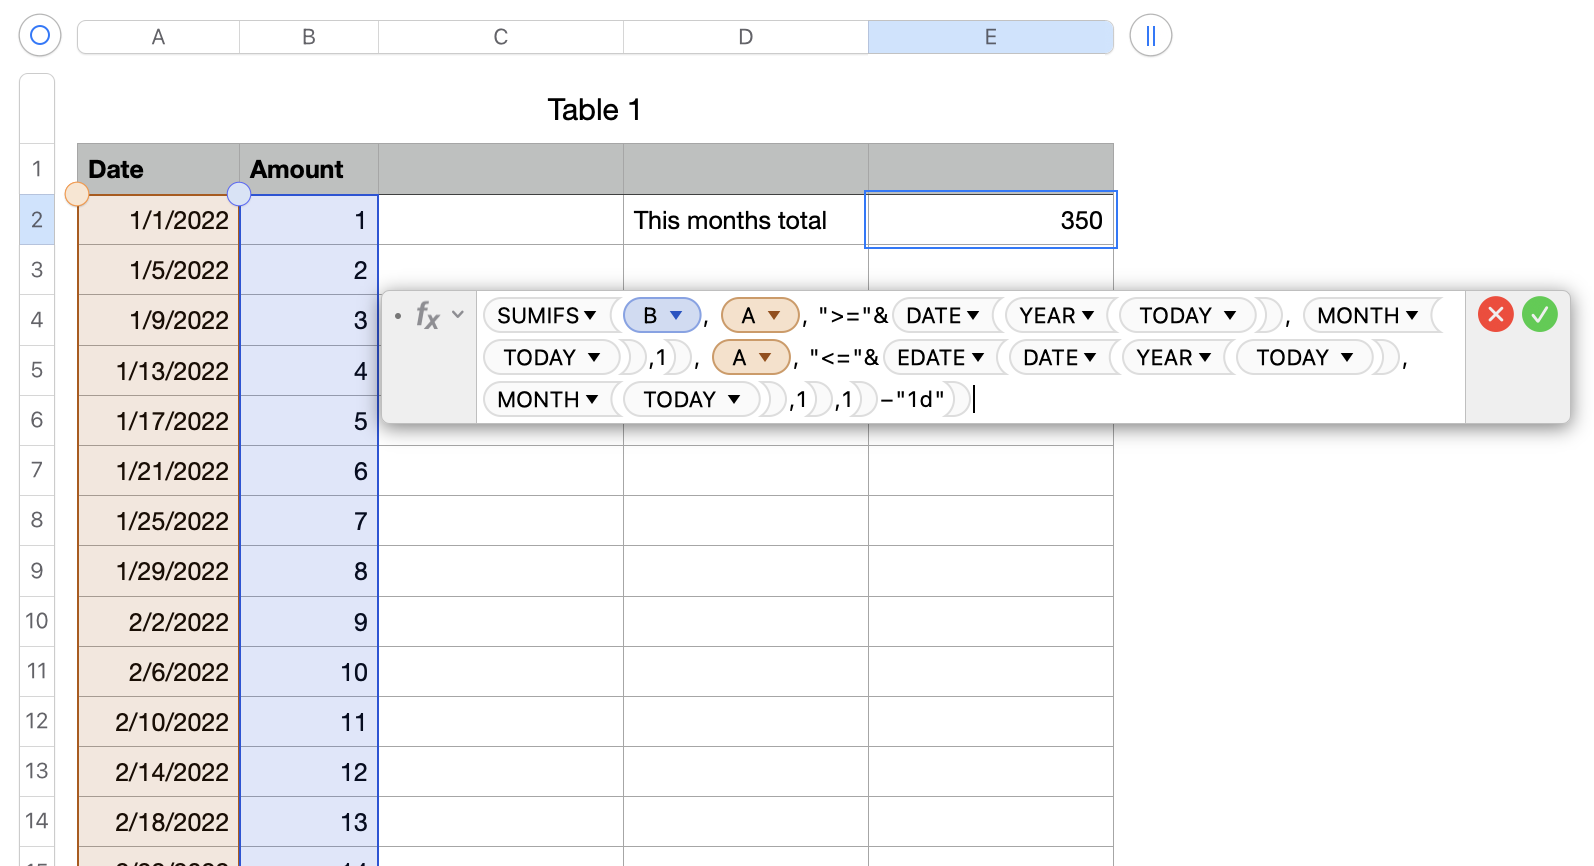Viewport: 1594px width, 866px height.
Task: Cancel the formula with the red X
Action: [x=1495, y=315]
